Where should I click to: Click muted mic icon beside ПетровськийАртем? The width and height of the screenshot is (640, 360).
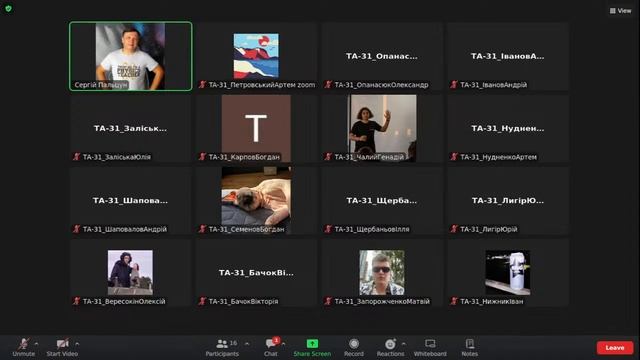click(x=202, y=84)
